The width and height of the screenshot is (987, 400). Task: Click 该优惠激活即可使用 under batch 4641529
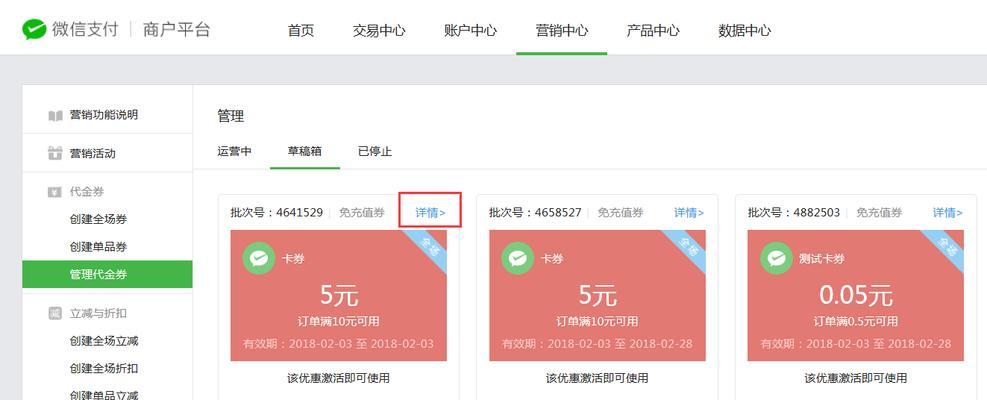(339, 378)
